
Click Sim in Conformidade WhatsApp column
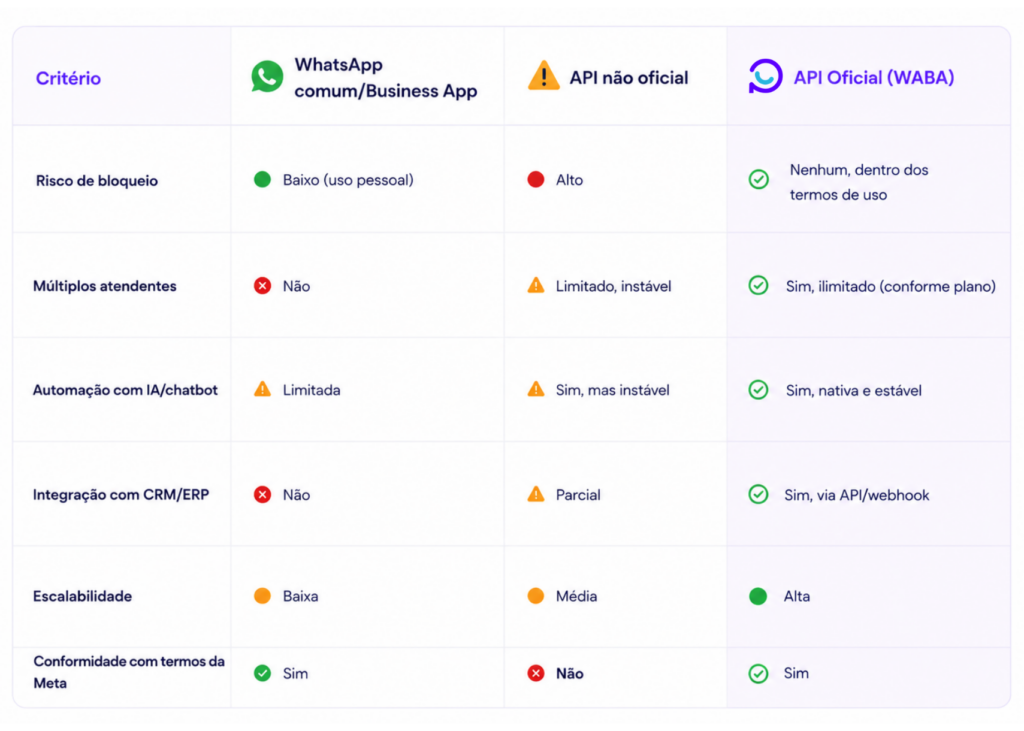(x=295, y=674)
